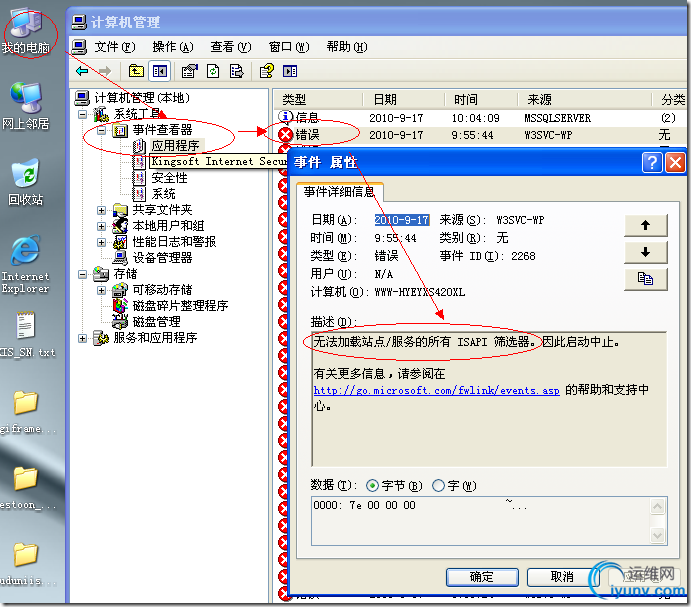Click the 事件 ID value 2268
Viewport: 691px width, 607px height.
[x=523, y=256]
